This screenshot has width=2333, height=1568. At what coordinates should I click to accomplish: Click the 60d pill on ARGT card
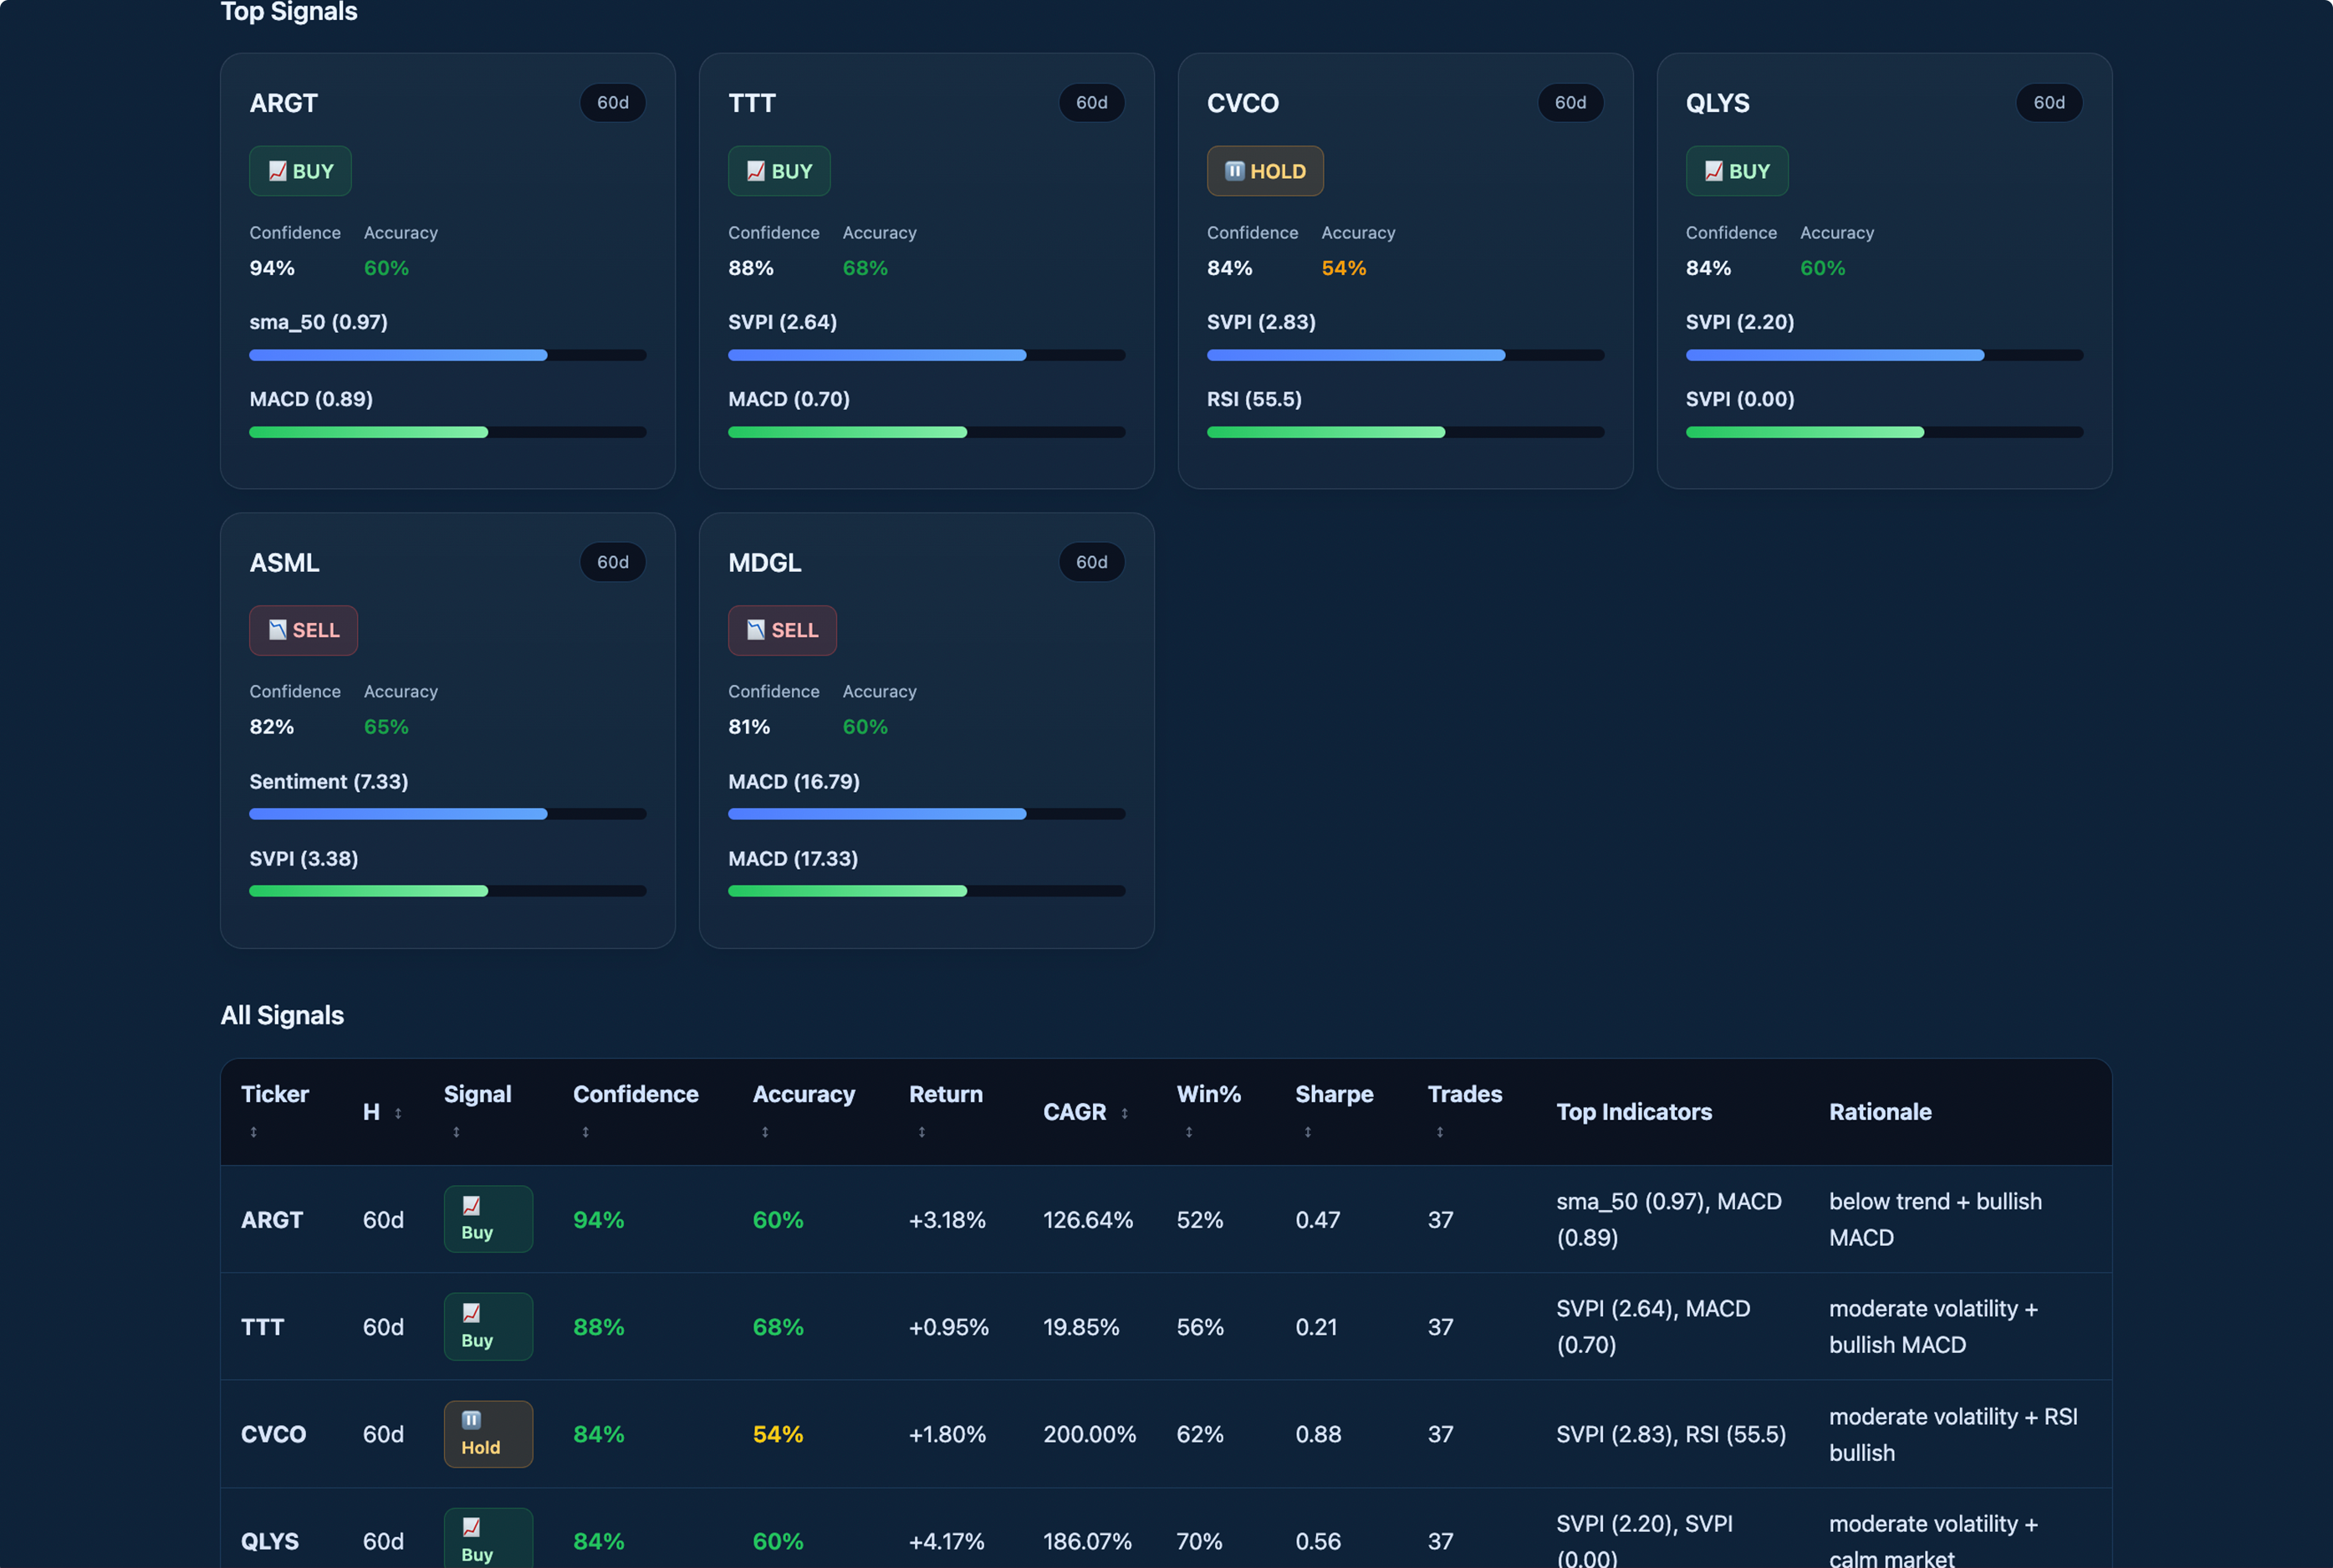[613, 103]
